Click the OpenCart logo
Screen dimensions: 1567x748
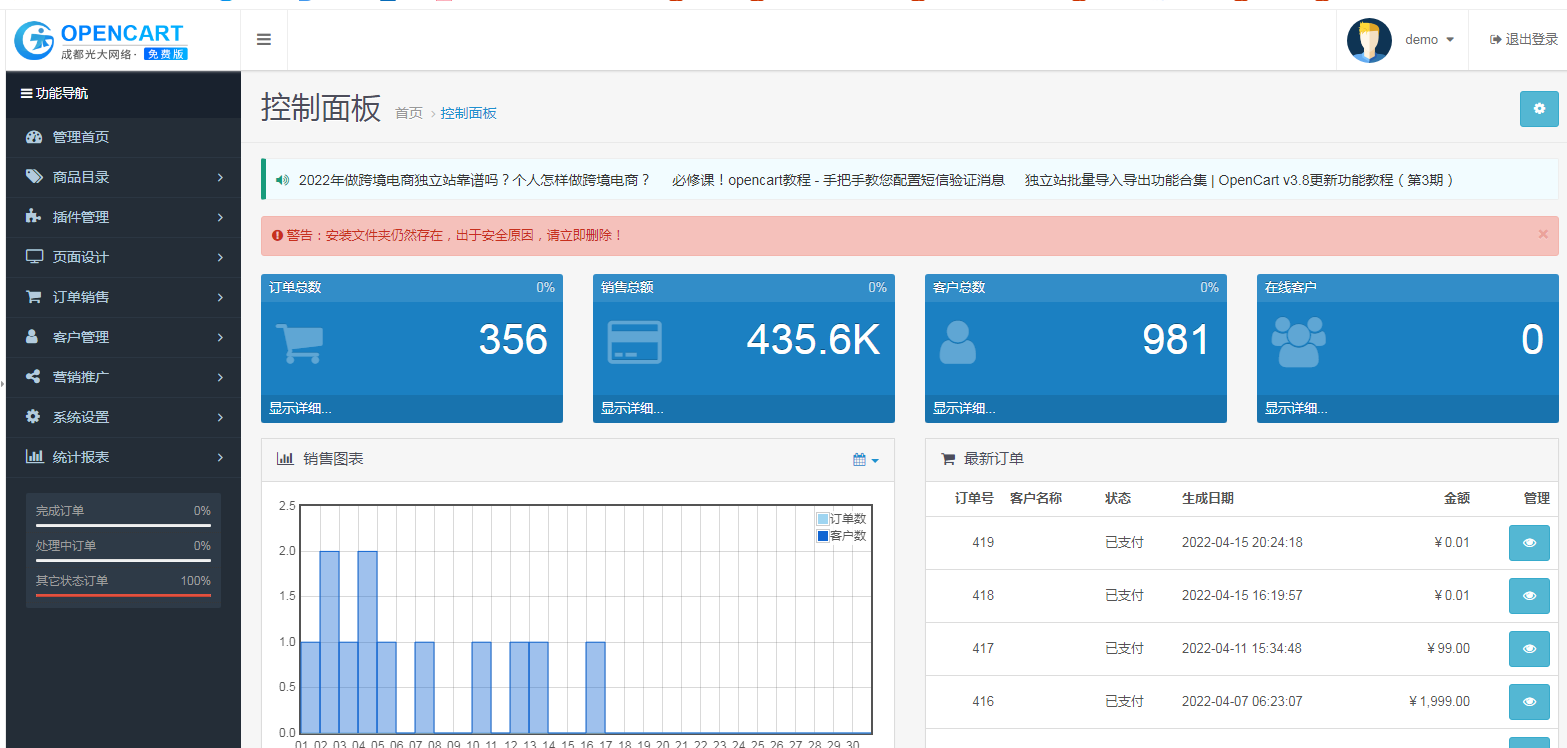101,40
